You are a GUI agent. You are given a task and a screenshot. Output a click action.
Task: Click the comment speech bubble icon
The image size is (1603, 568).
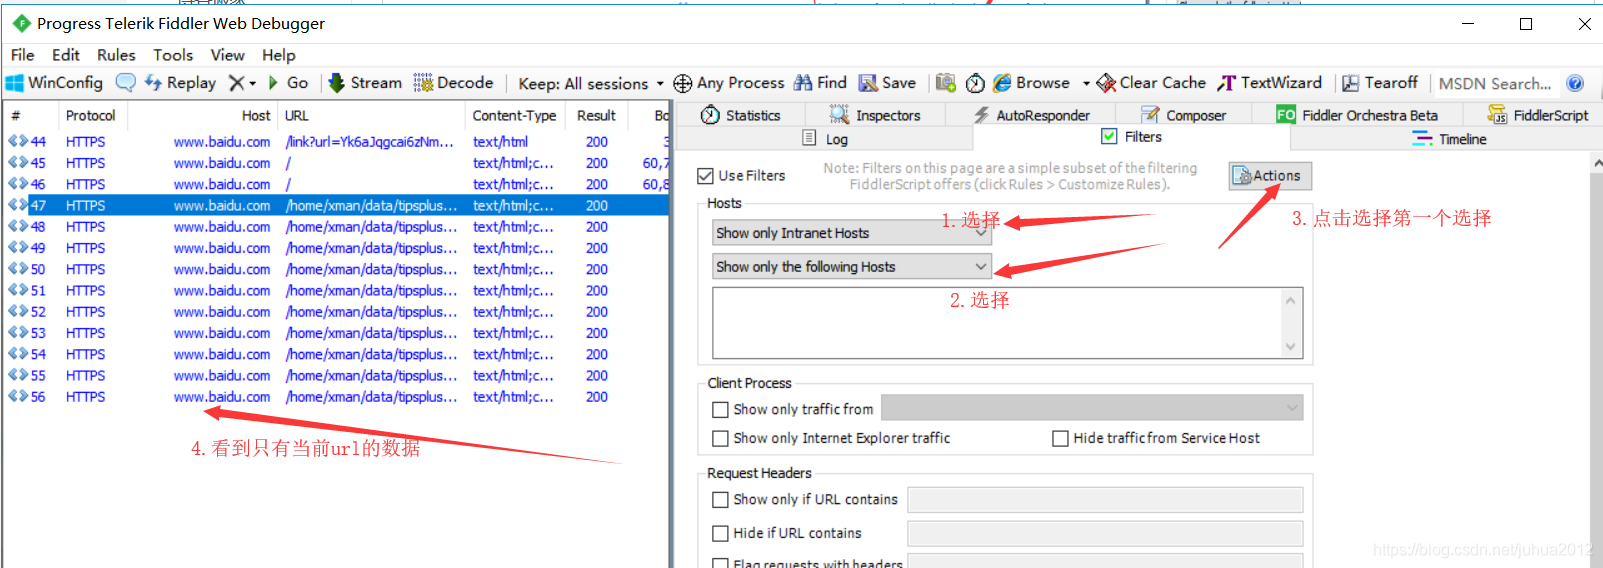[x=126, y=83]
